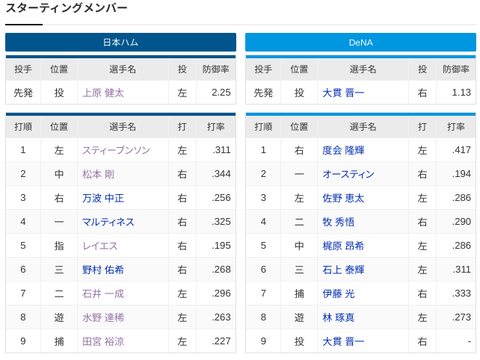480x360 pixels.
Task: Select 野村 佑希 player link
Action: click(x=103, y=270)
